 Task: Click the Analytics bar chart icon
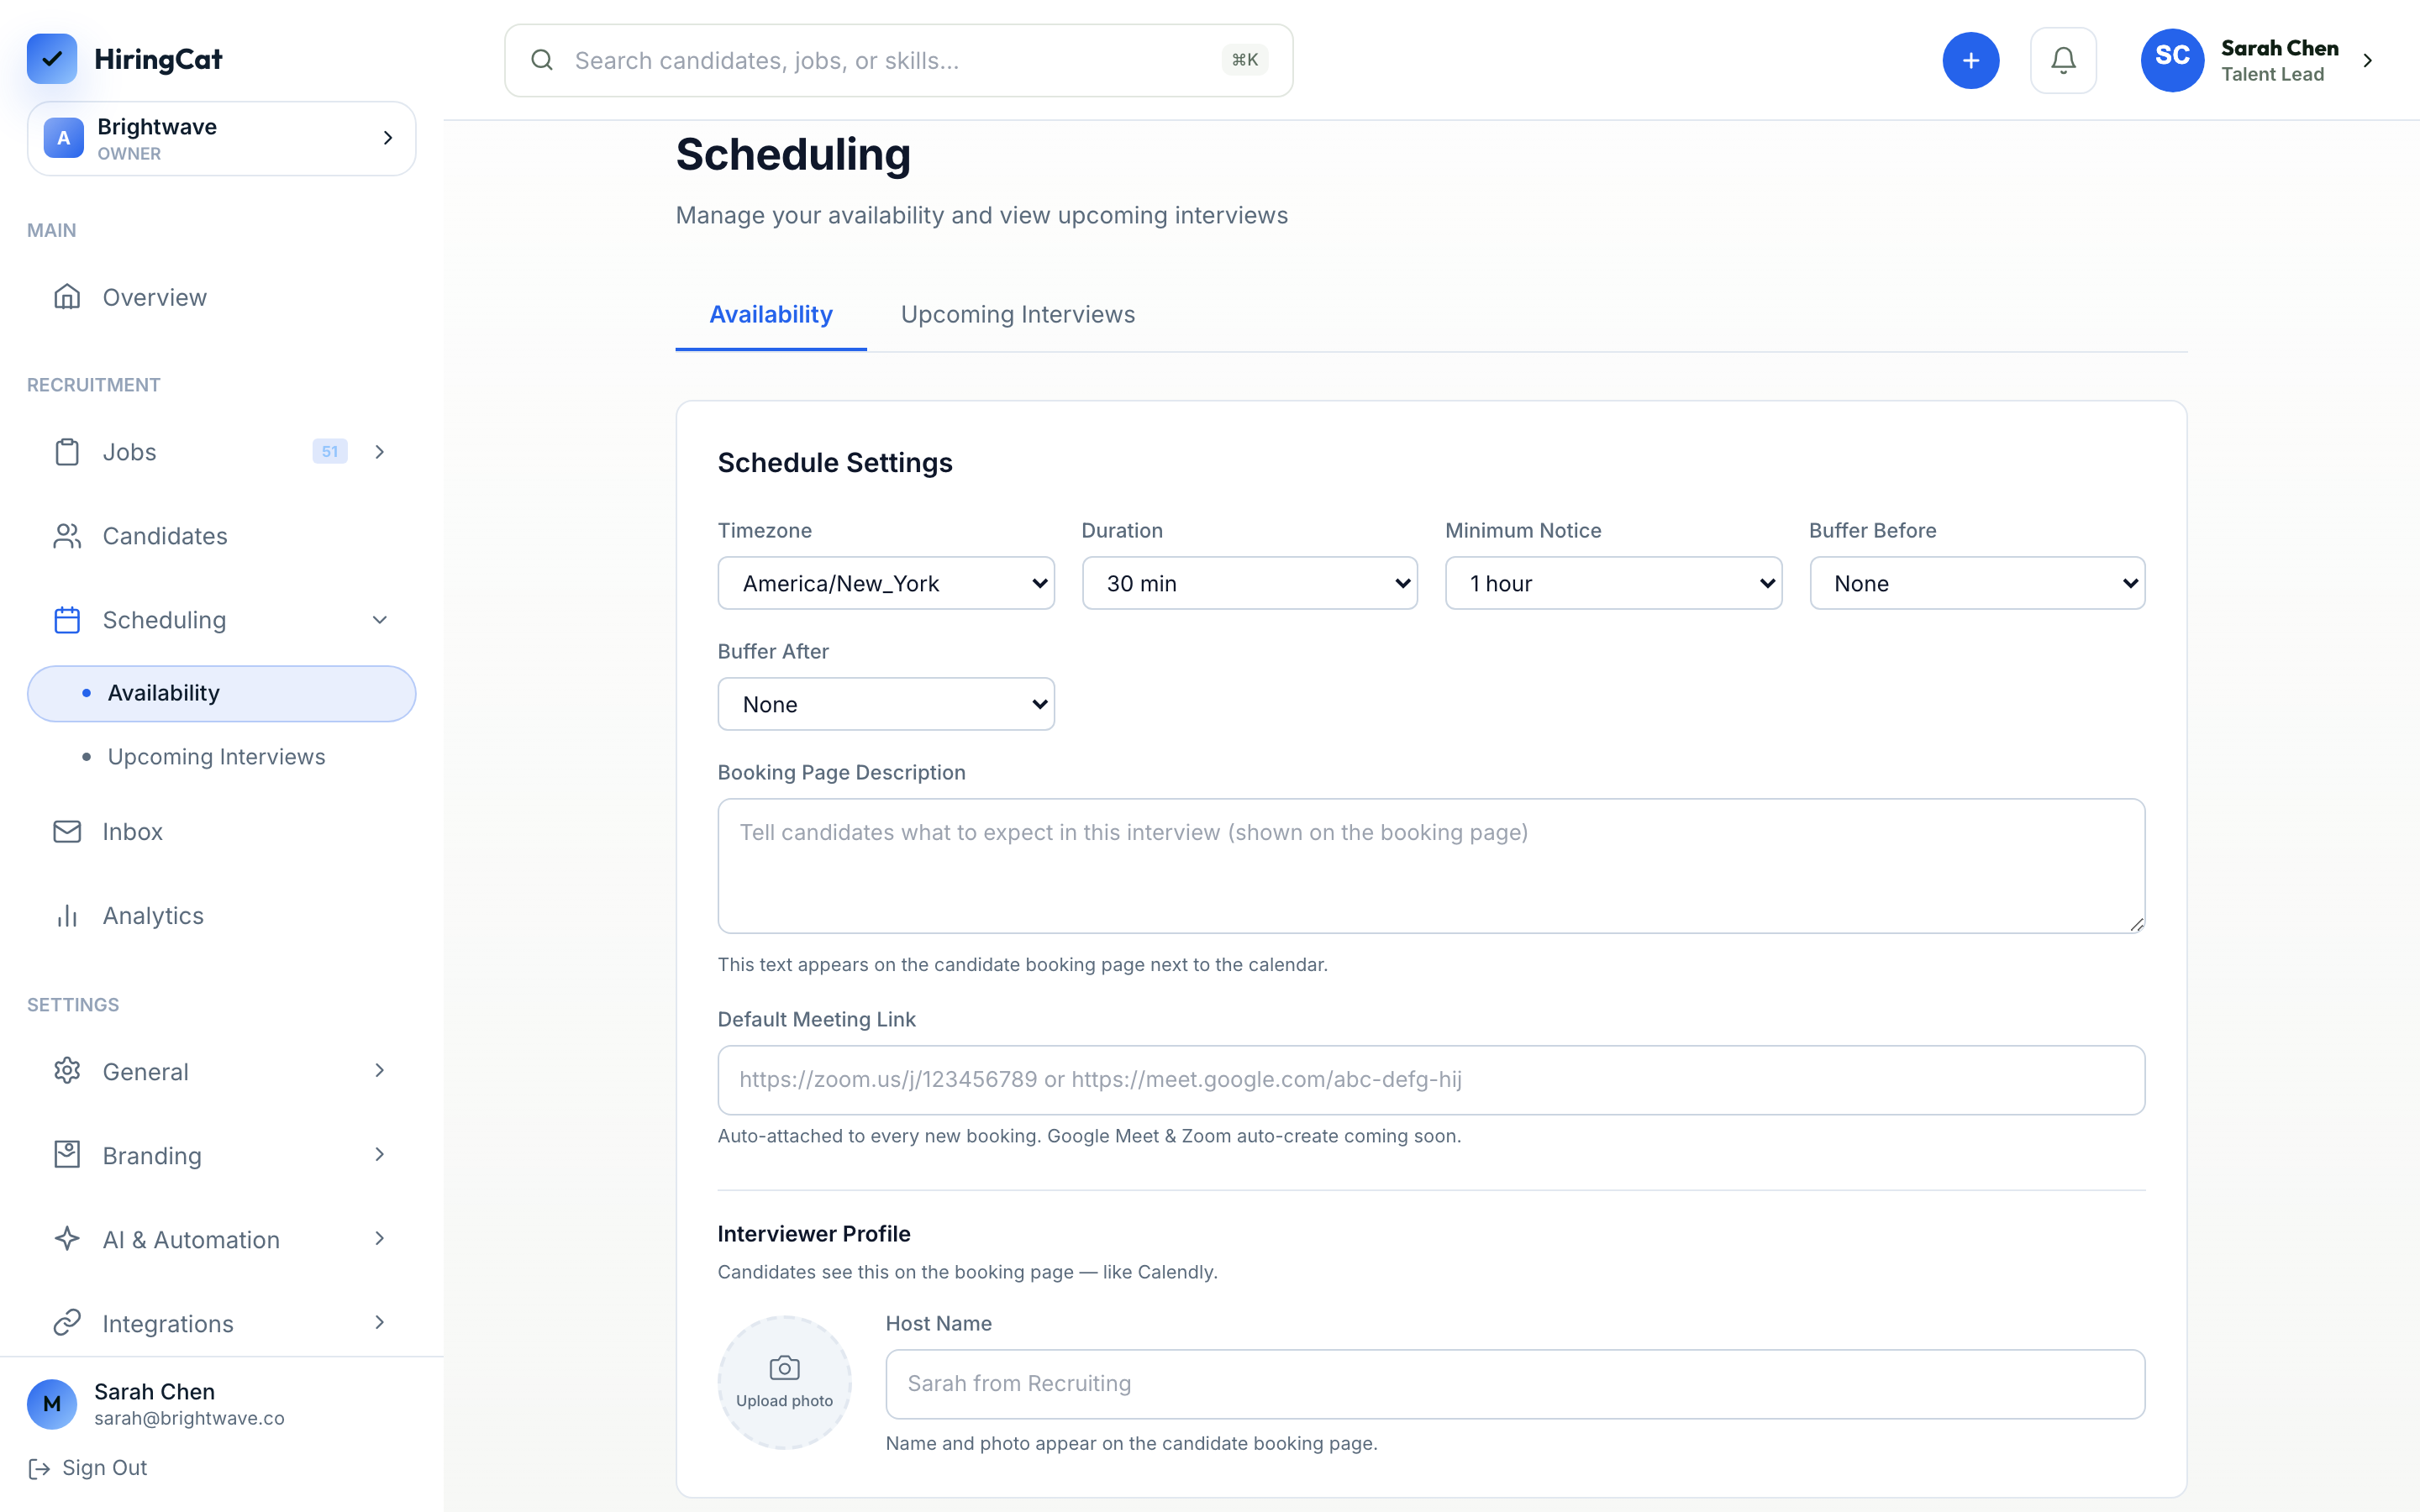(67, 916)
